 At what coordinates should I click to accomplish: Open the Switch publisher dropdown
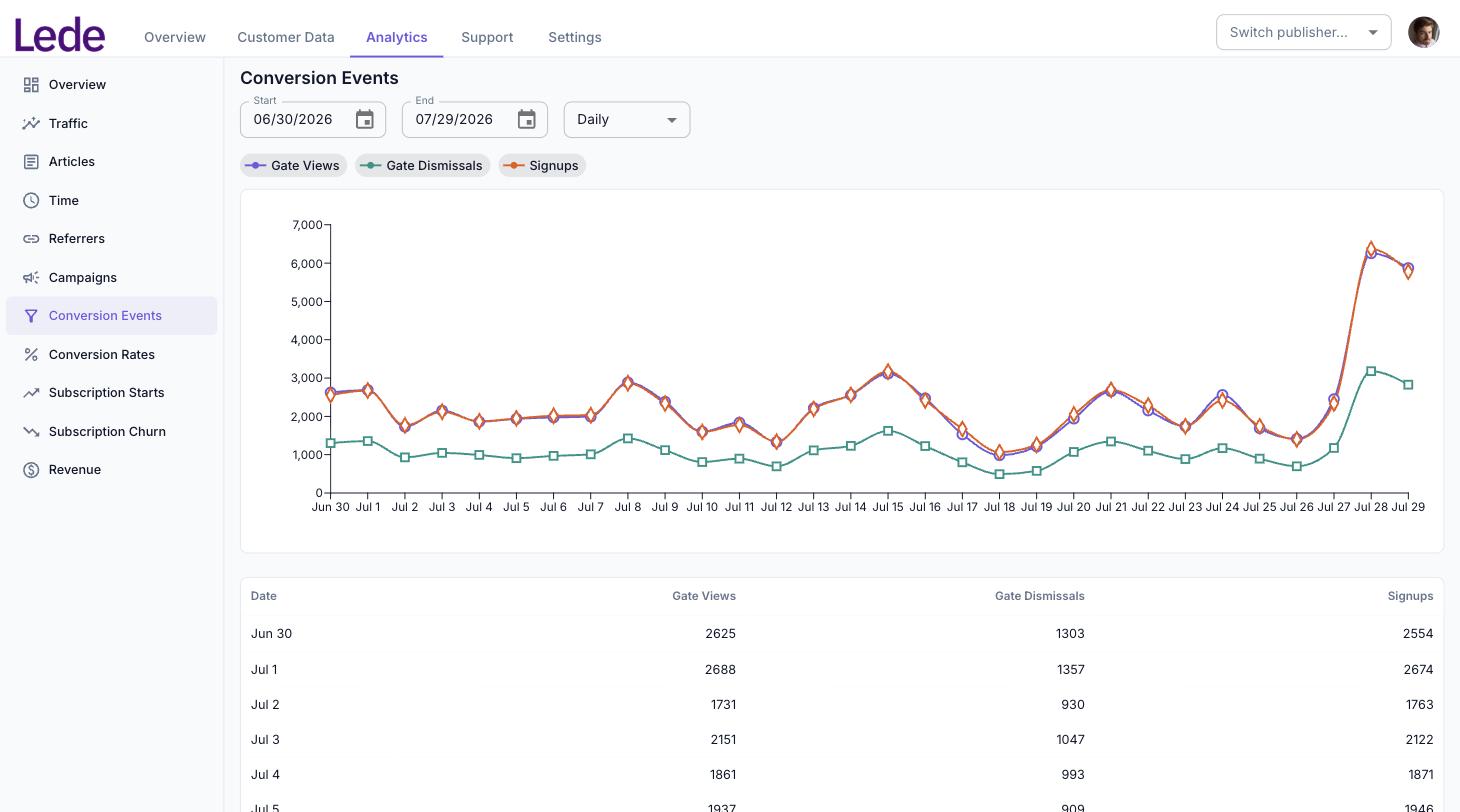point(1304,32)
